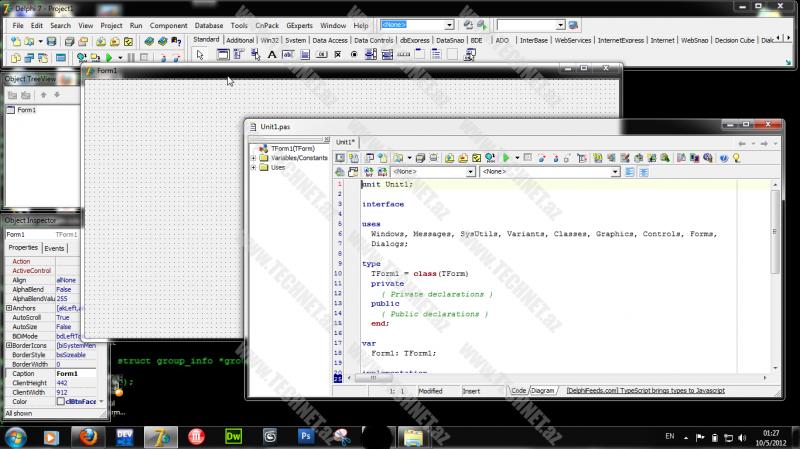Click the green Run arrow in the editor toolbar
Screen dimensions: 800x449
[506, 157]
